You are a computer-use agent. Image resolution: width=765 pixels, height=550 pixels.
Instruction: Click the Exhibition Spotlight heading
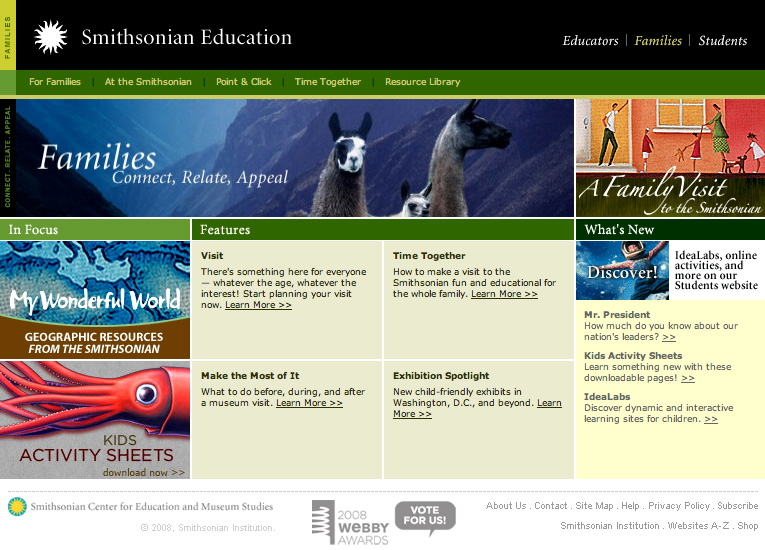click(441, 376)
